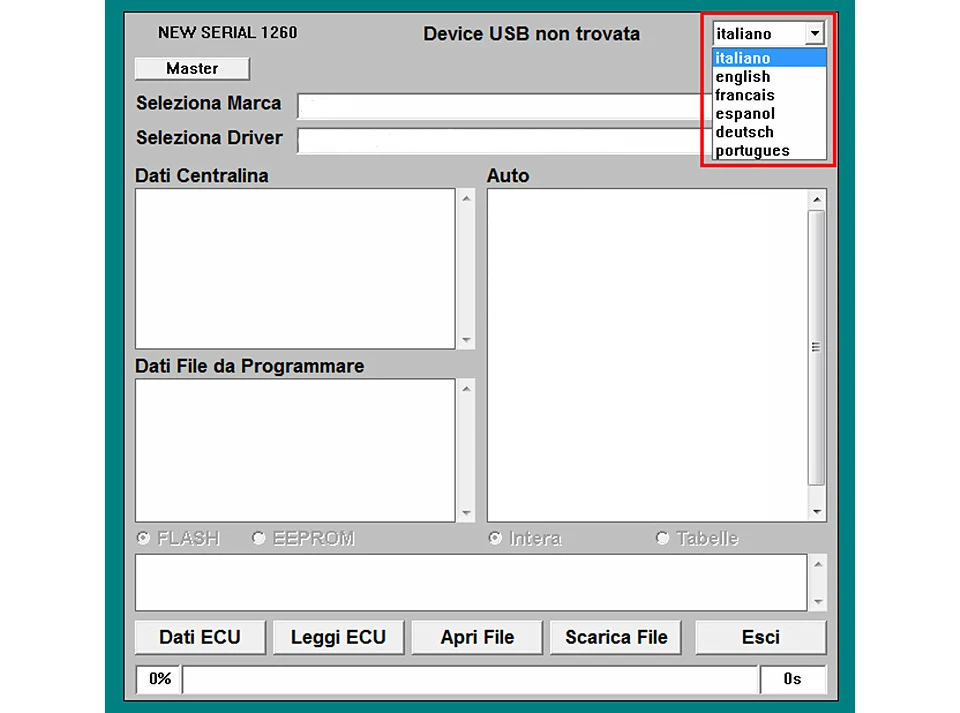Click Dati File da Programmare scroll up arrow

coord(467,389)
